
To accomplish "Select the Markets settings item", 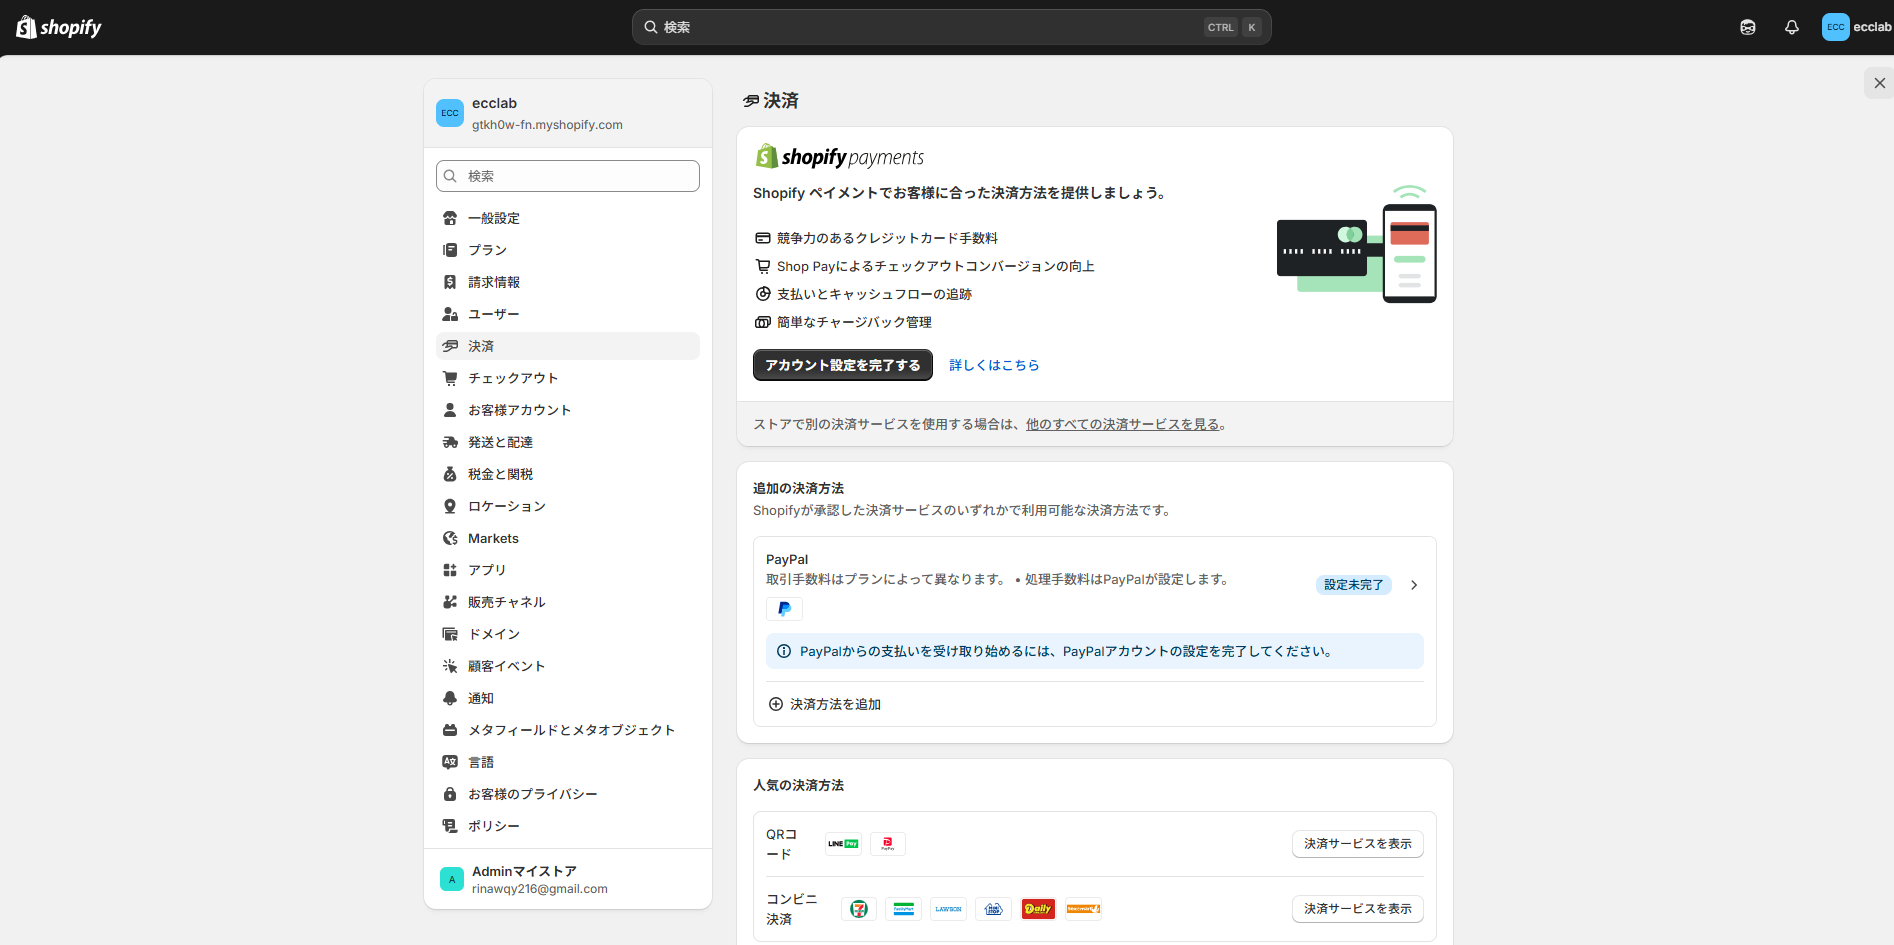I will pyautogui.click(x=493, y=538).
